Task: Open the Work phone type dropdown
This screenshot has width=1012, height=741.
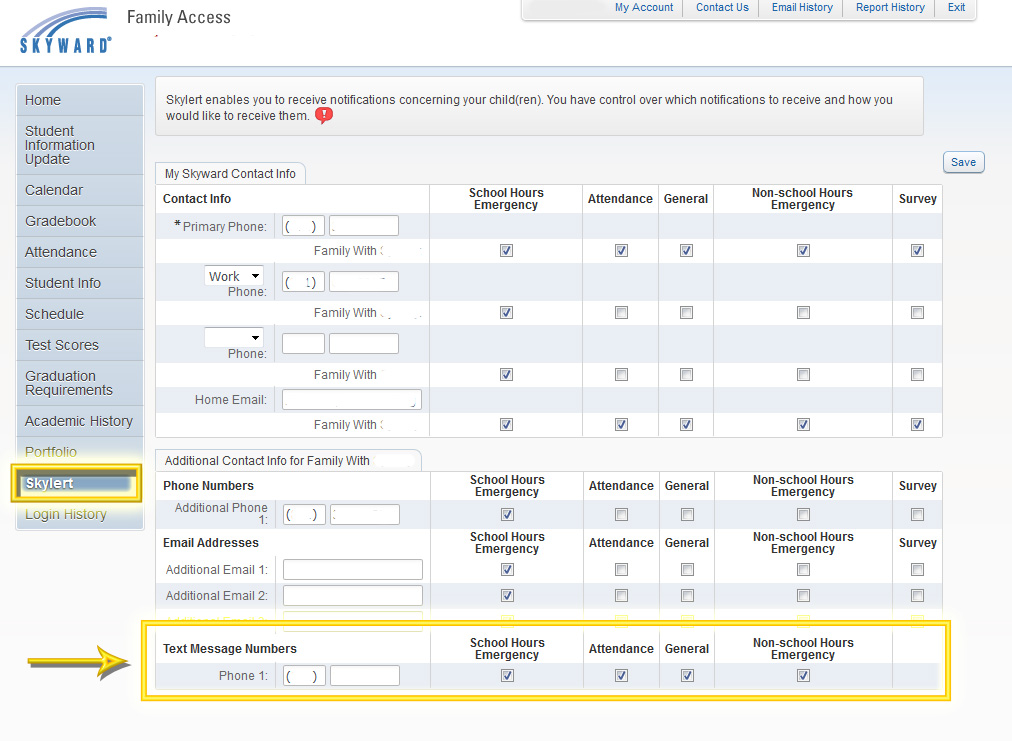Action: pyautogui.click(x=234, y=276)
